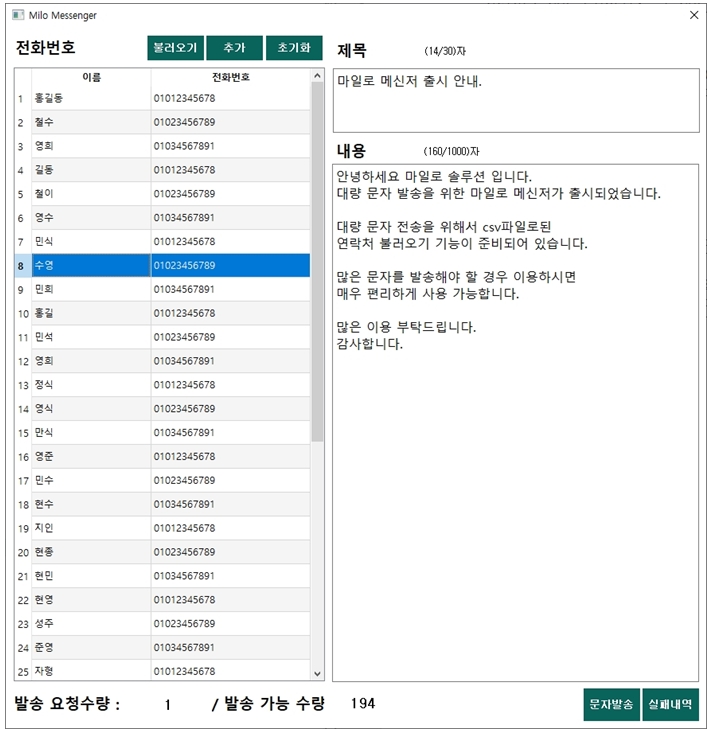Sort by the 이름 column header

click(x=91, y=77)
